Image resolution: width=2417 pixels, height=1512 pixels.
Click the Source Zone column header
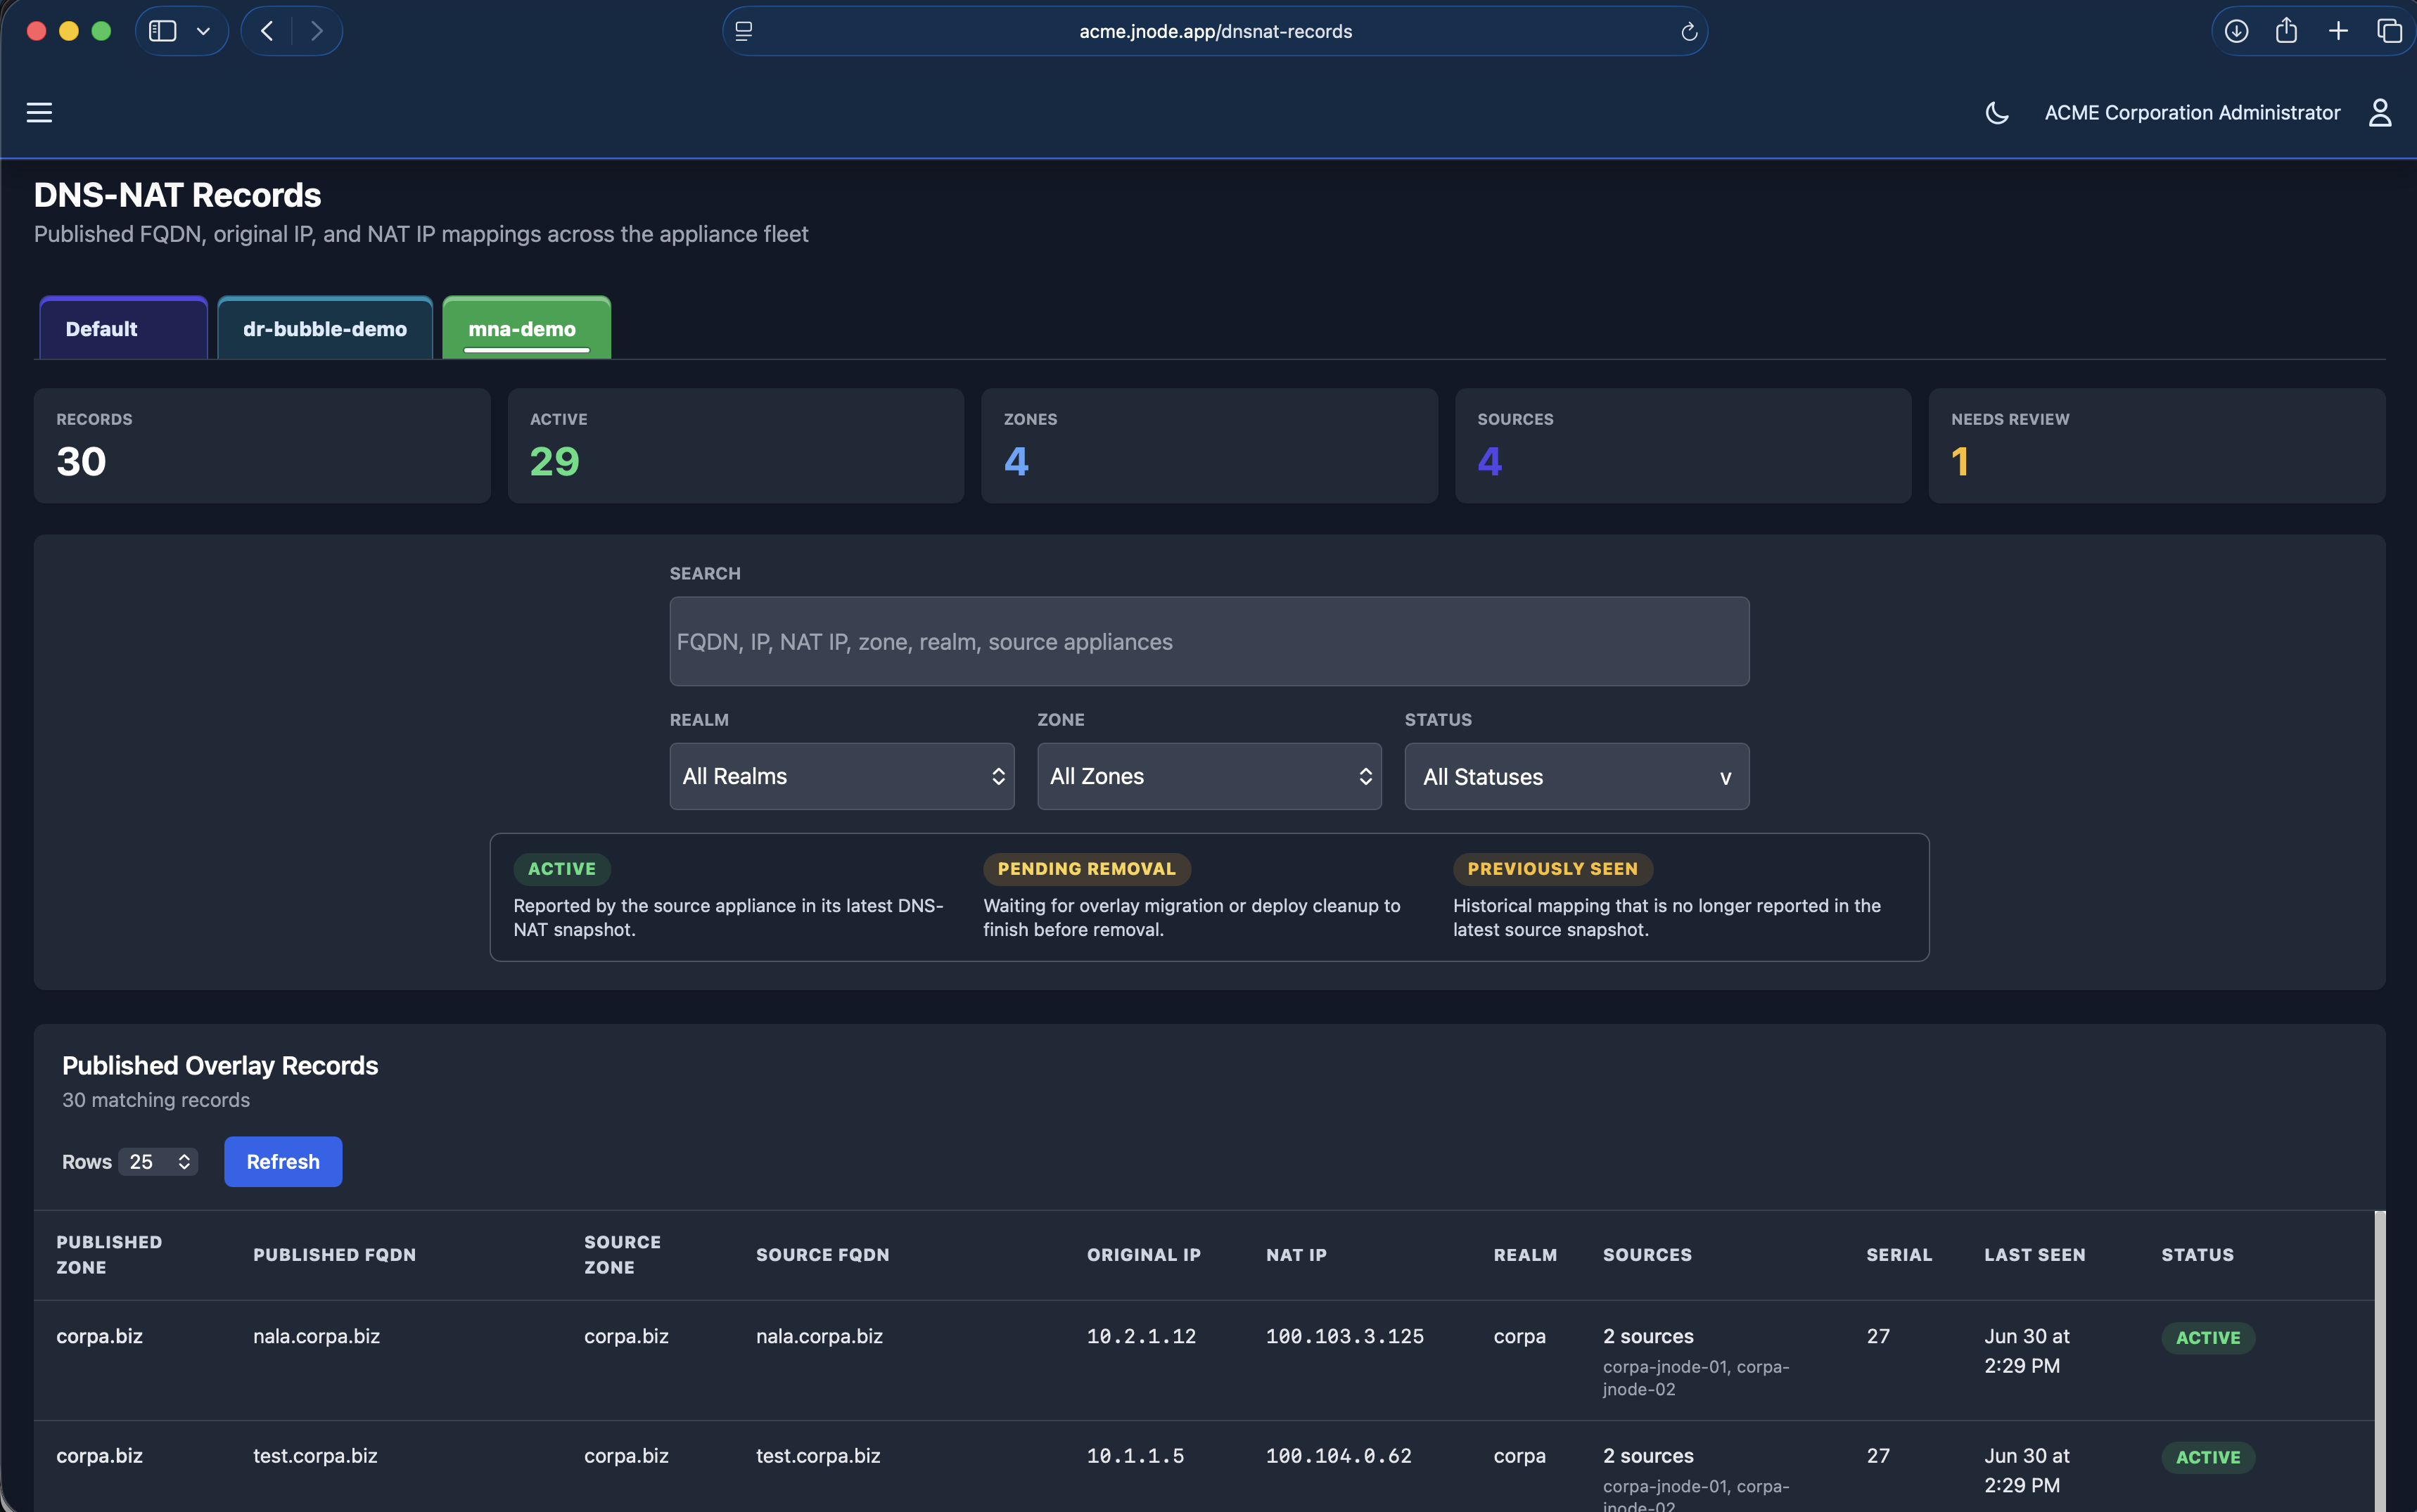(622, 1254)
